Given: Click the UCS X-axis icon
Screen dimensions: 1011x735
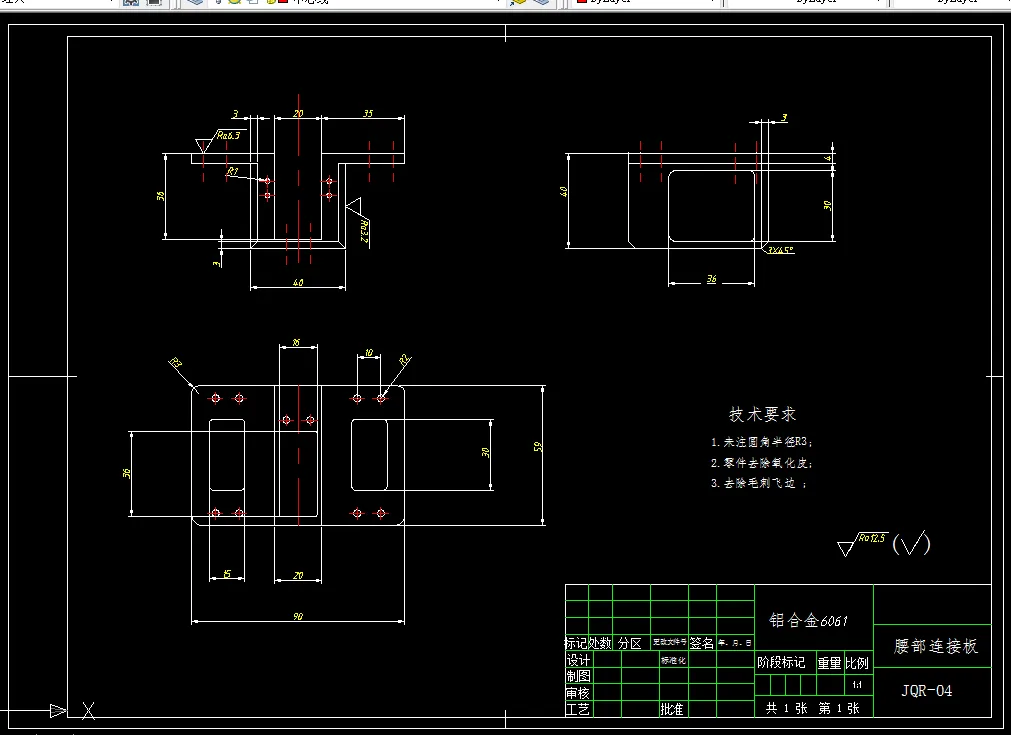Looking at the screenshot, I should point(88,710).
